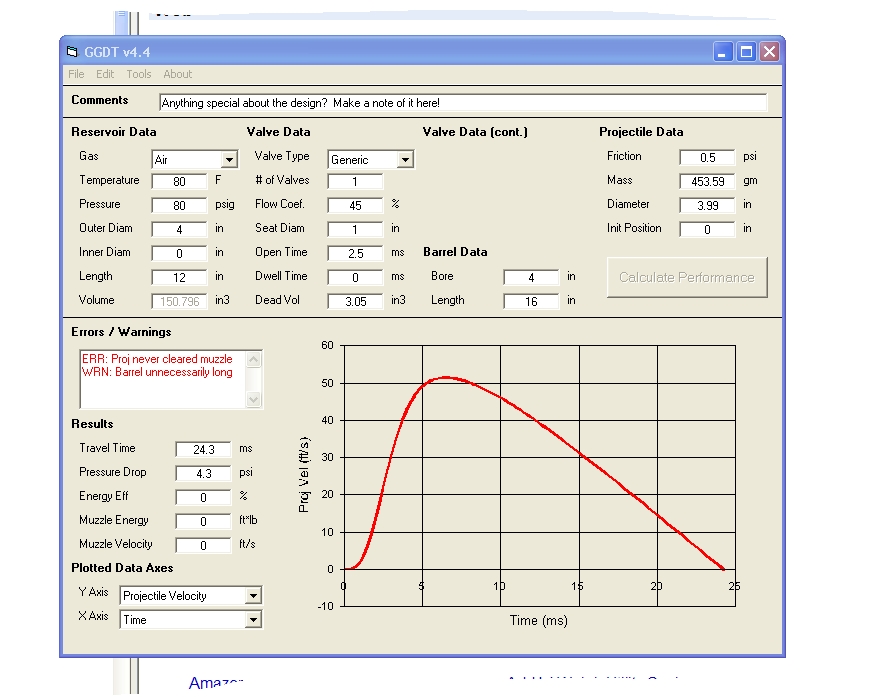Click the Barrel Length input field
Image resolution: width=869 pixels, height=697 pixels.
tap(530, 301)
